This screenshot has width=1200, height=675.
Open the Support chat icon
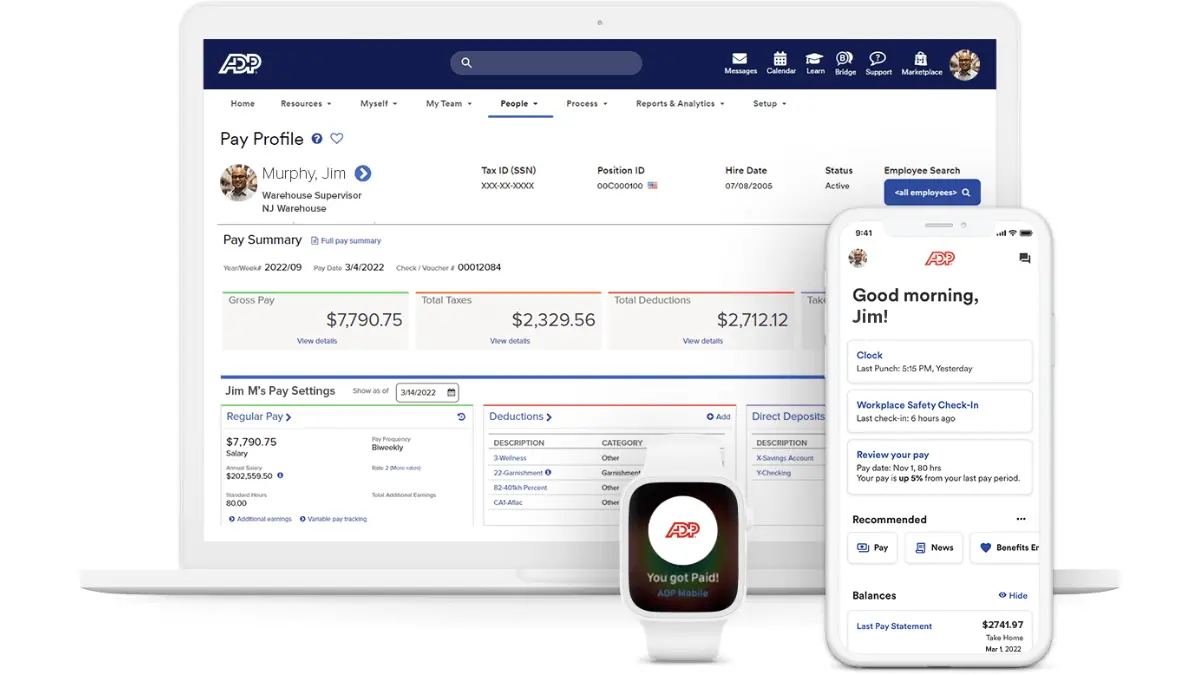(x=878, y=63)
